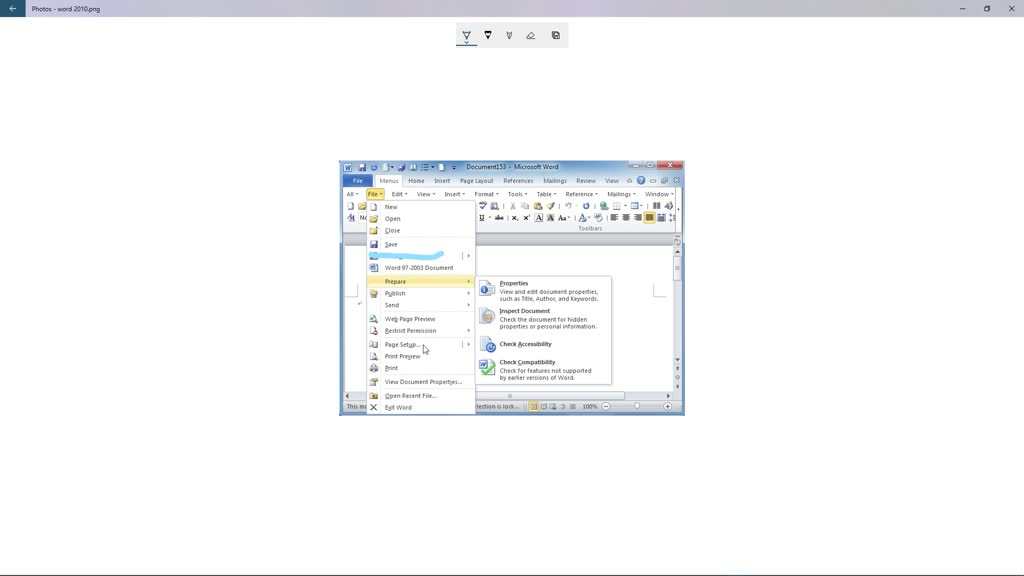This screenshot has height=576, width=1024.
Task: Open the Format dropdown menu
Action: 486,194
